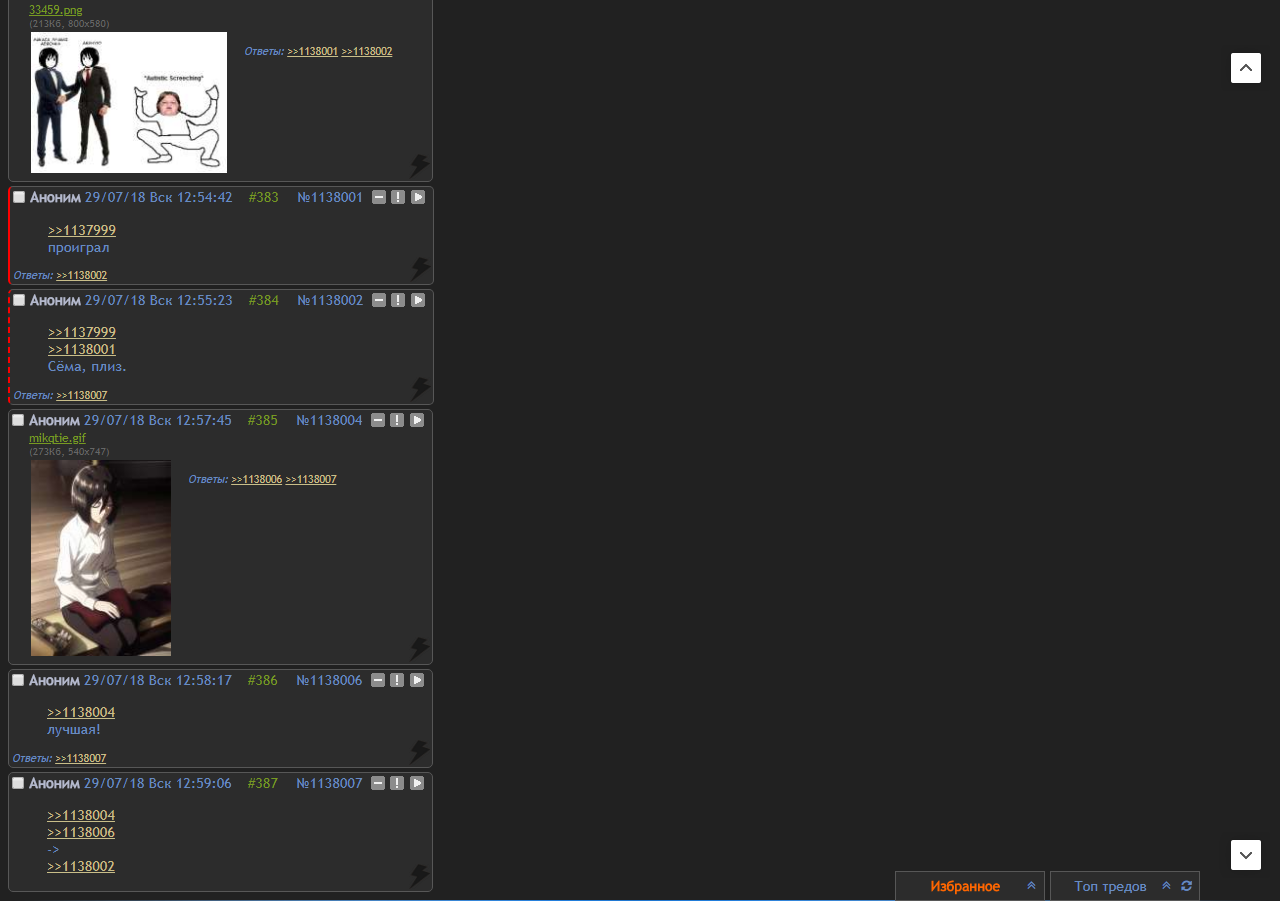
Task: Report post №1138006 using the exclamation icon
Action: pos(397,680)
